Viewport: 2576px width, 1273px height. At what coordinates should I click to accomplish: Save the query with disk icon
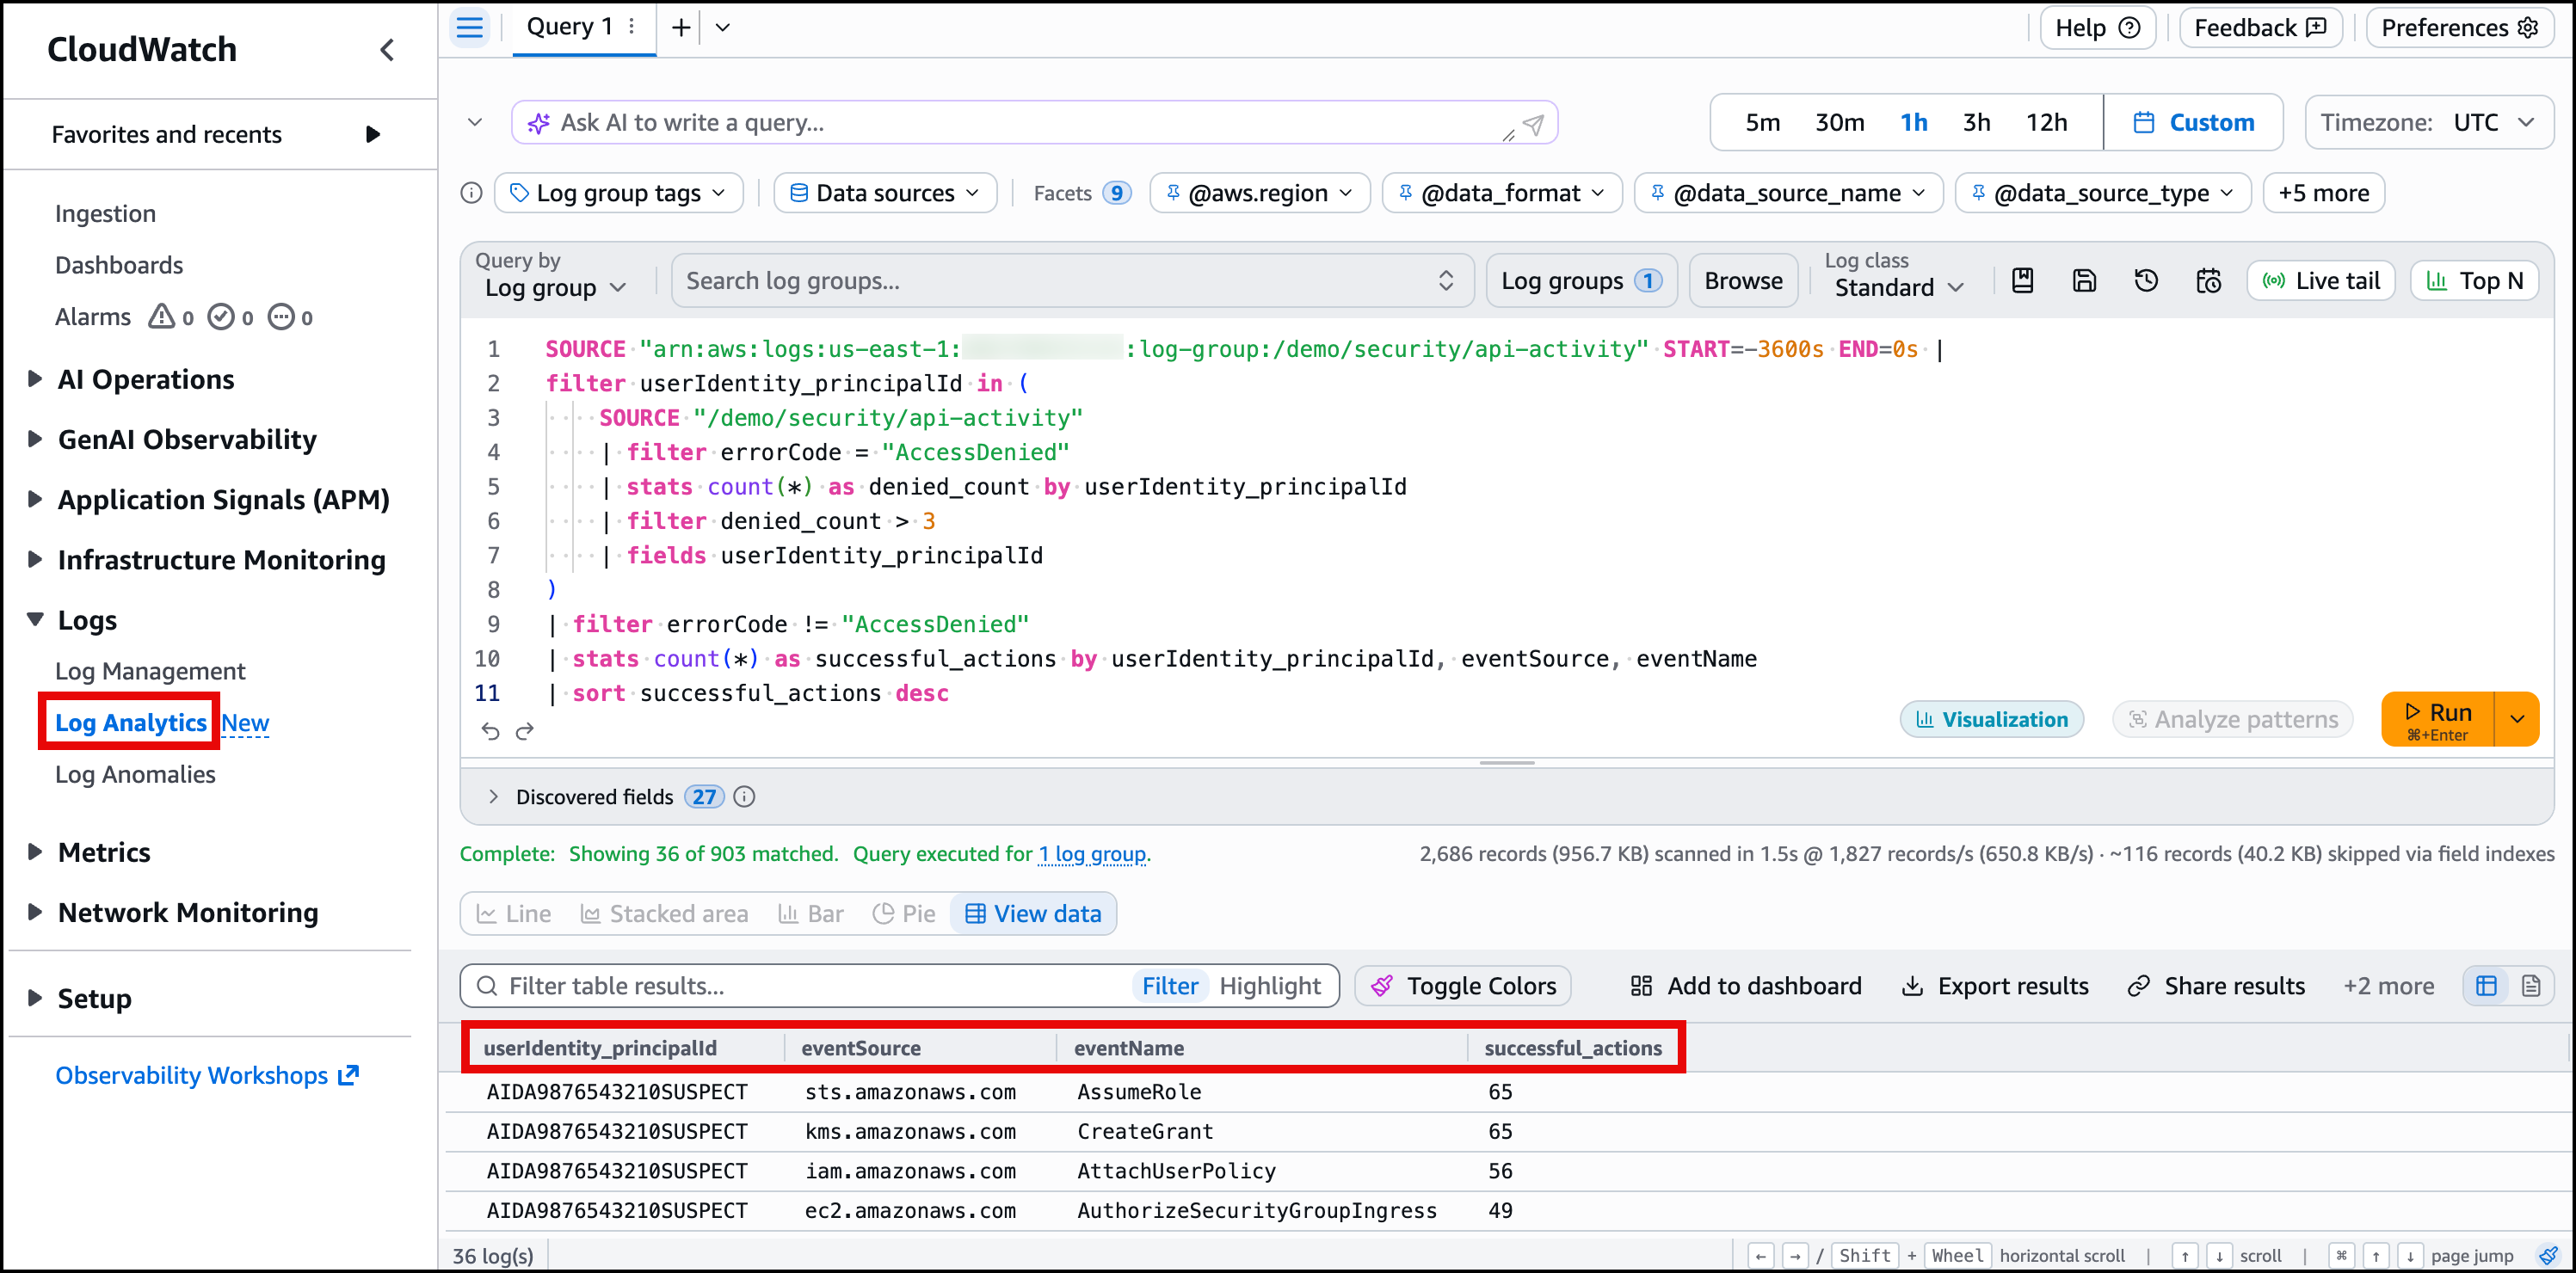tap(2084, 281)
